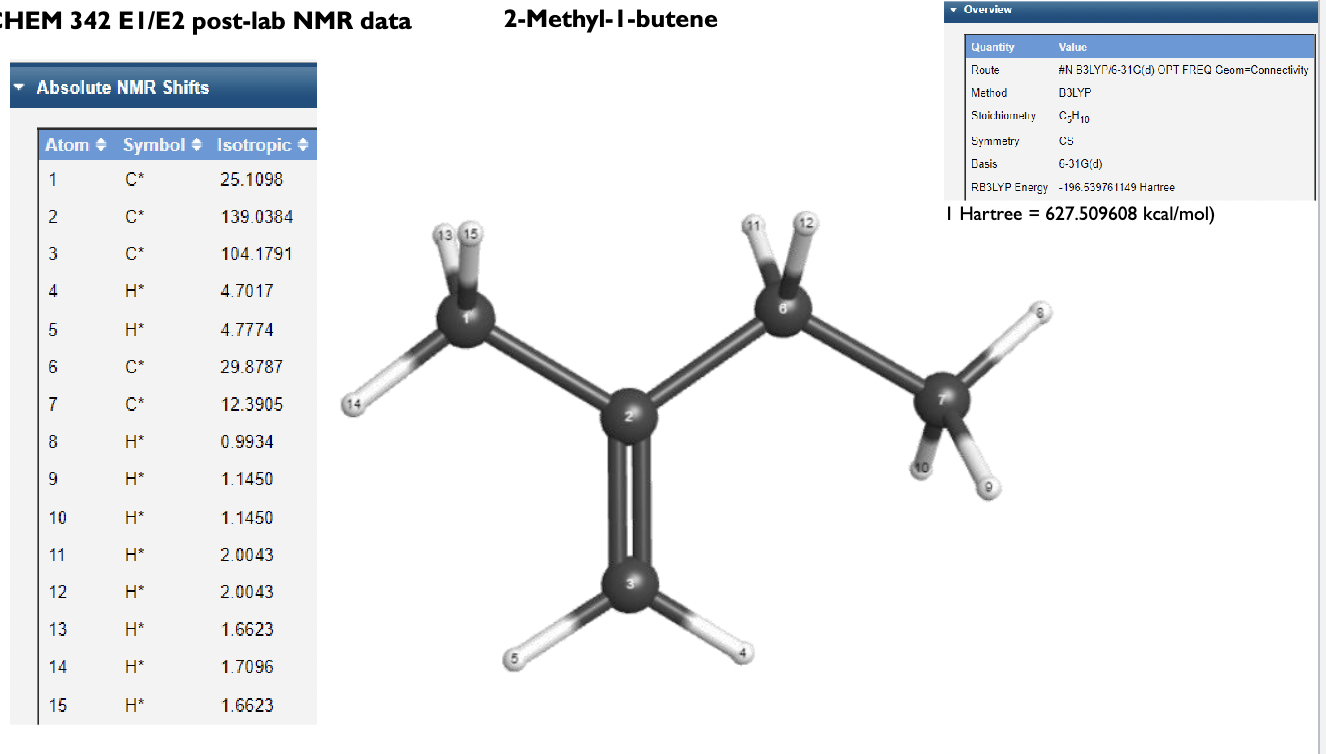Screen dimensions: 1326x754
Task: Select hydrogen atom 15 in the molecule
Action: [470, 234]
